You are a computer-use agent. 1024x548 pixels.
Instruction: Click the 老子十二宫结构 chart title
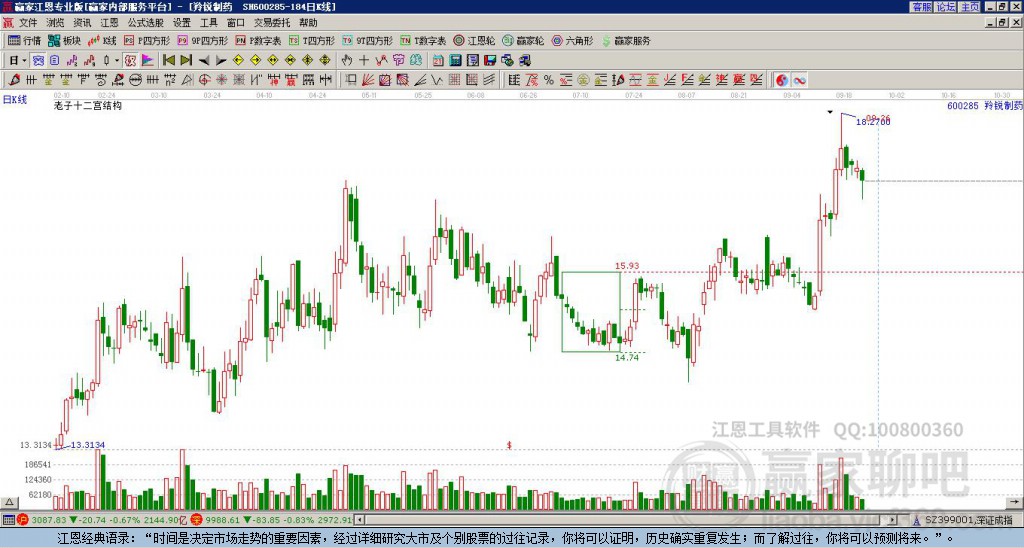[88, 105]
